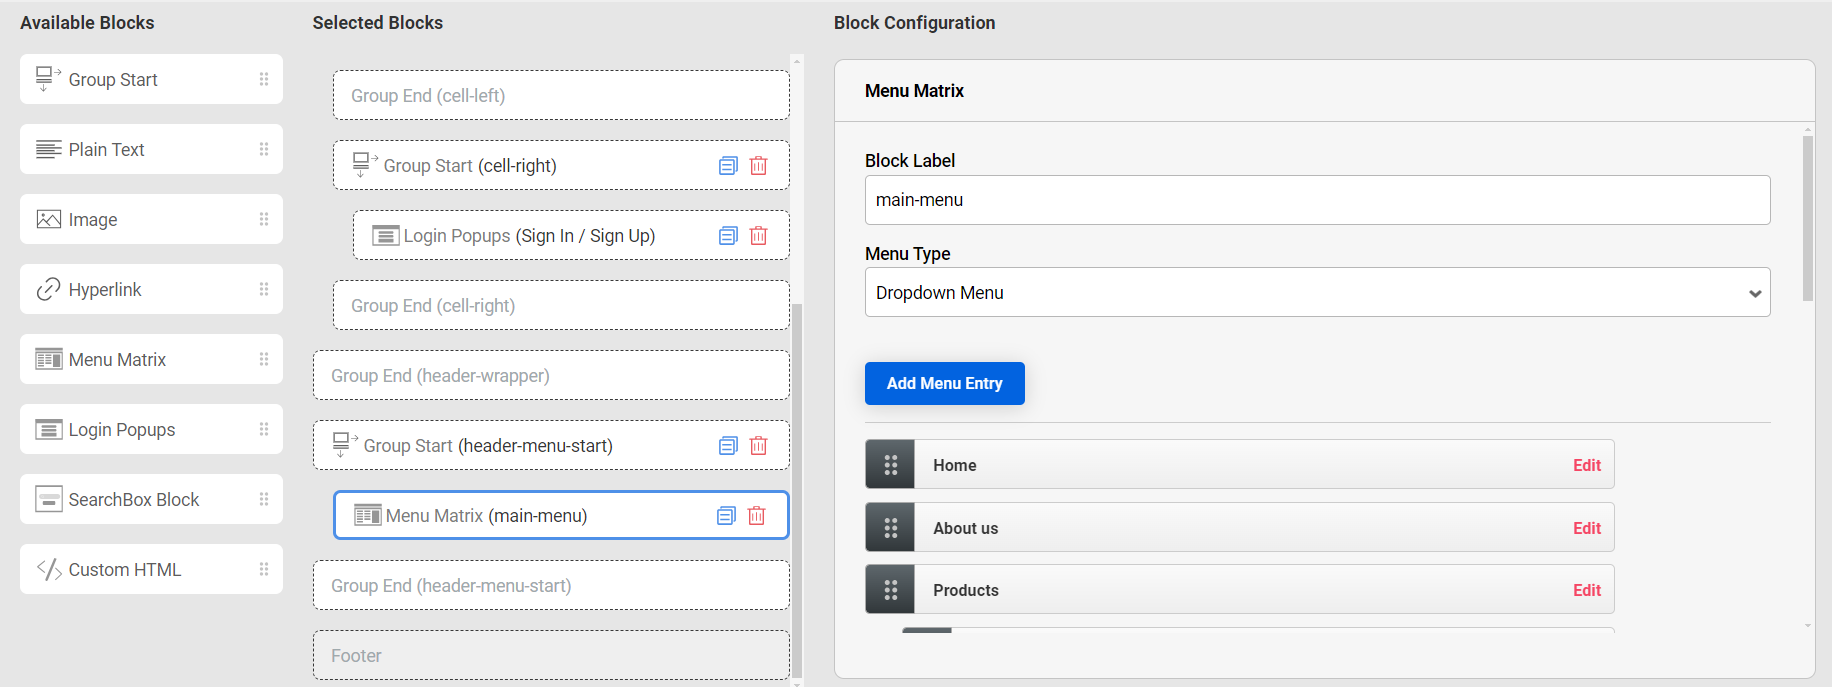Duplicate the Menu Matrix (main-menu) block
1832x687 pixels.
(x=727, y=516)
